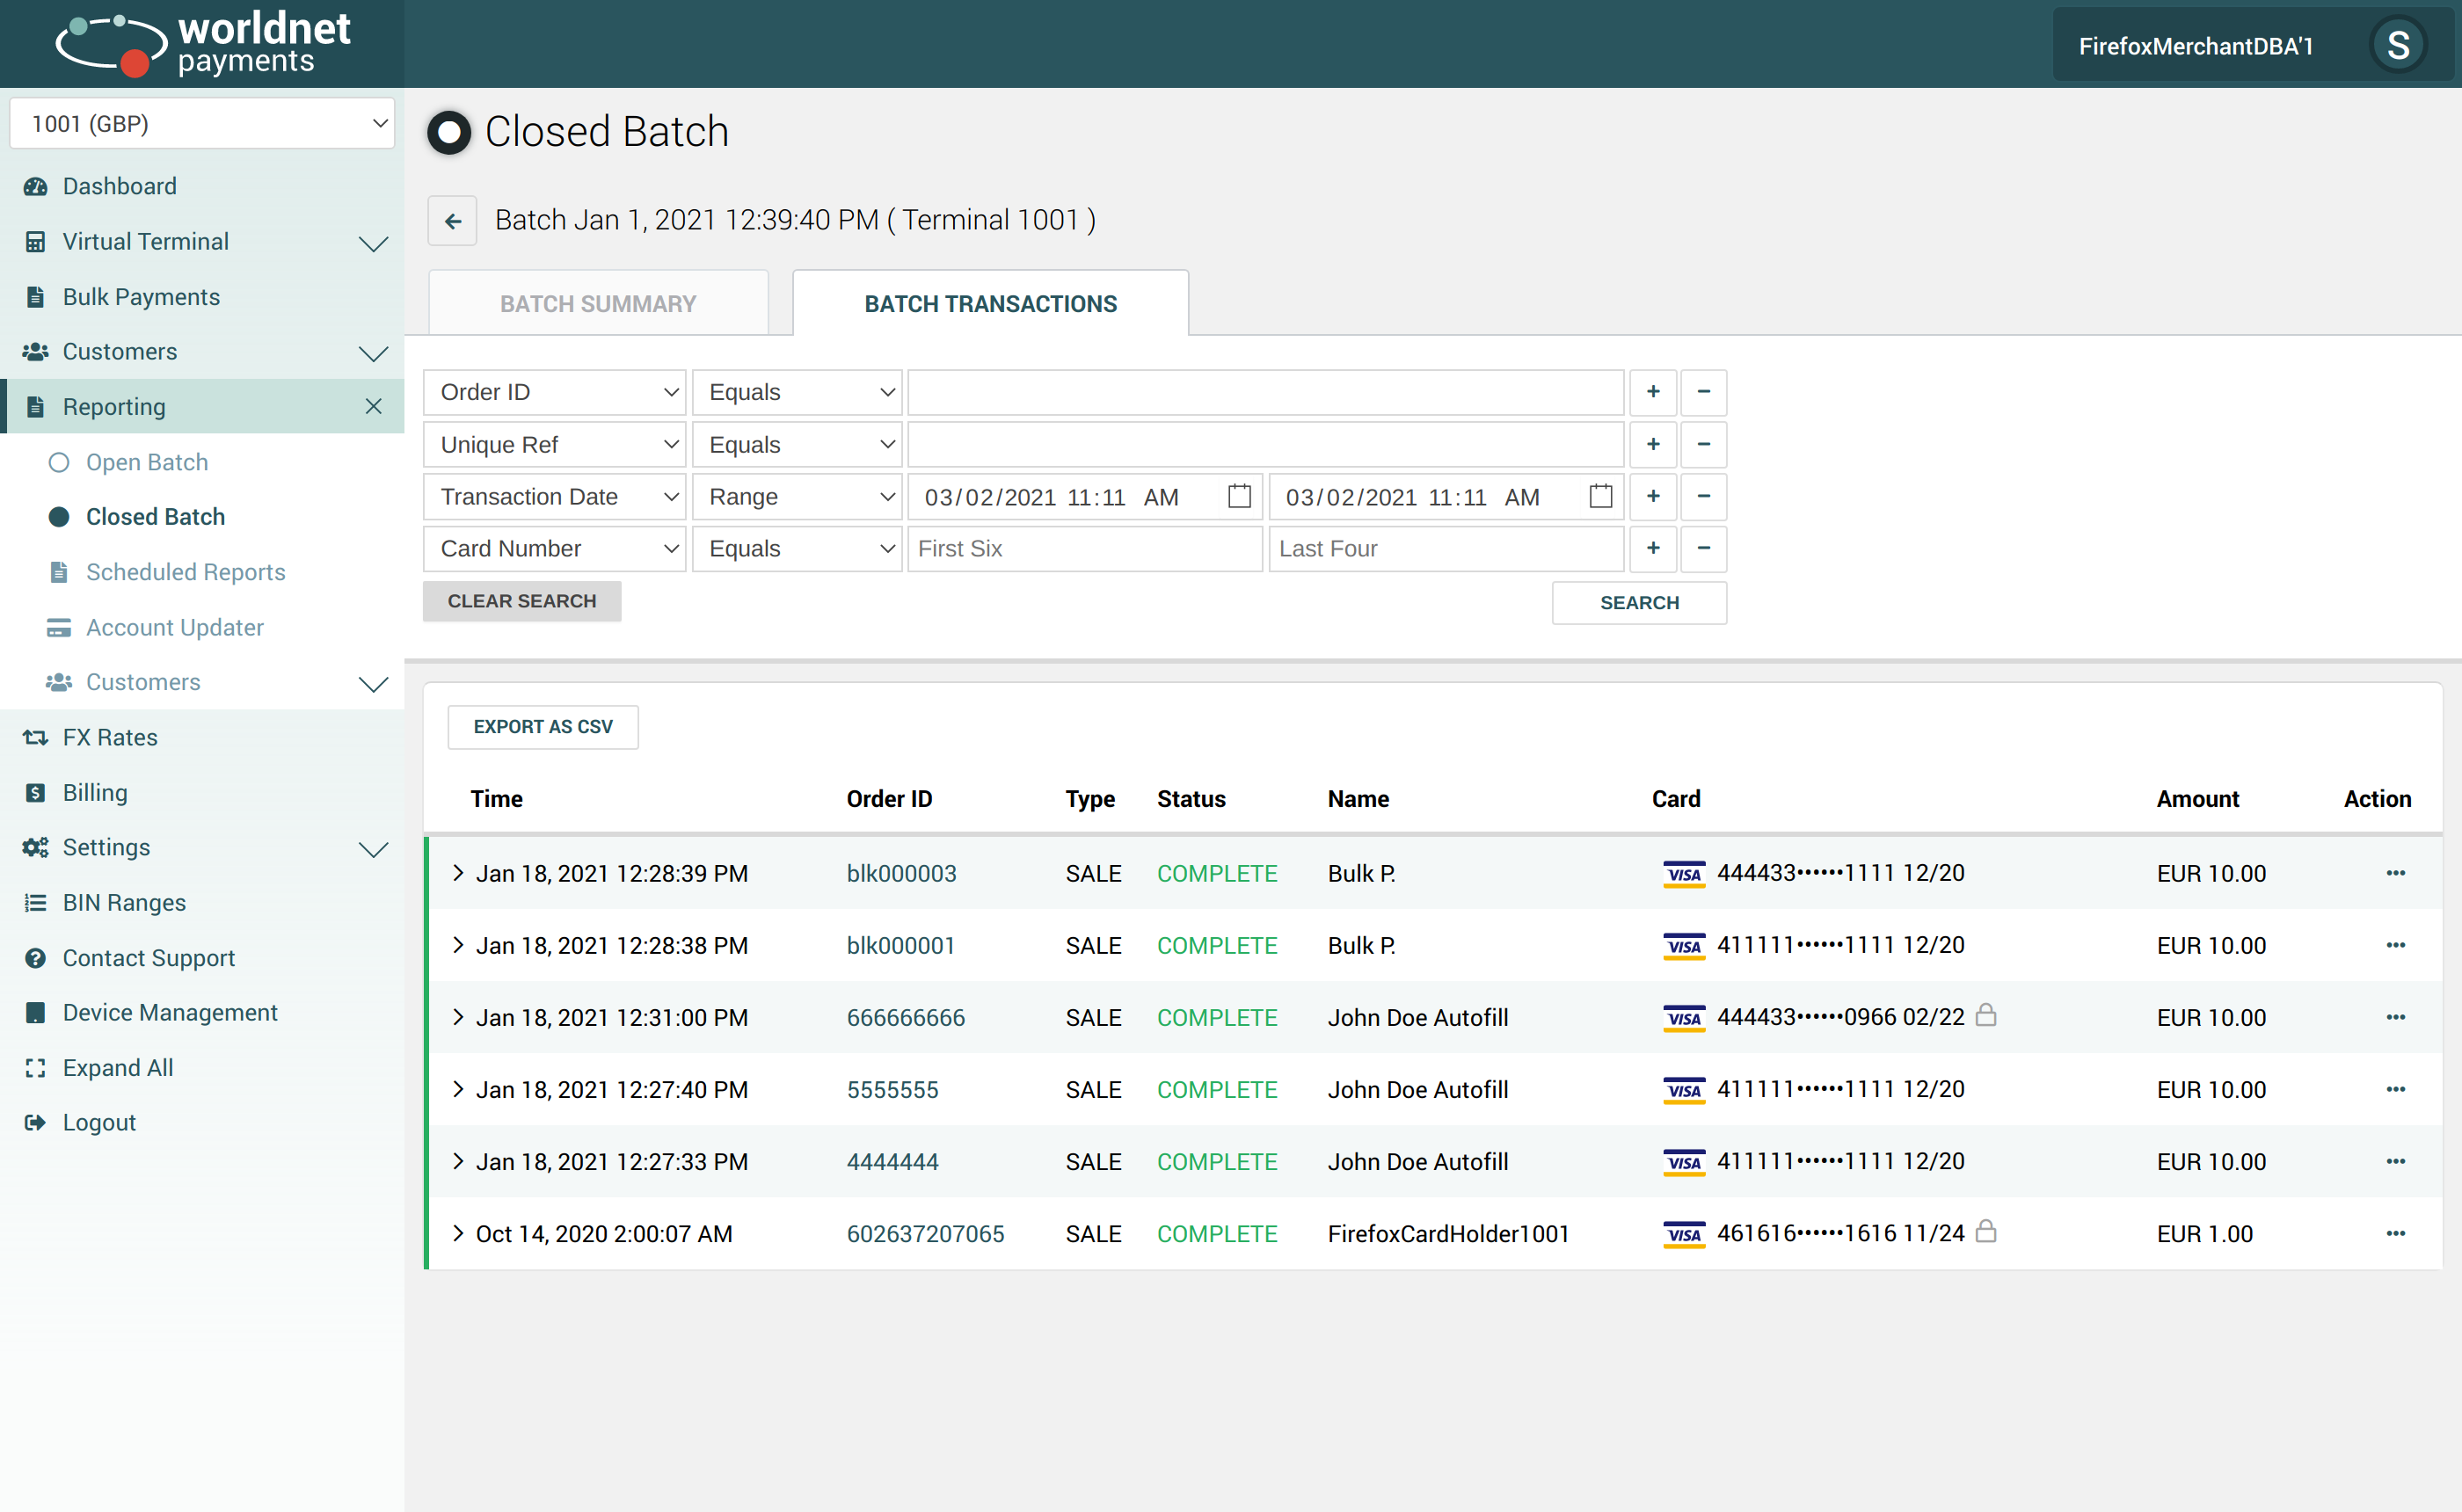Screen dimensions: 2462x1512
Task: Remove the Card Number filter with minus icon
Action: point(1703,548)
